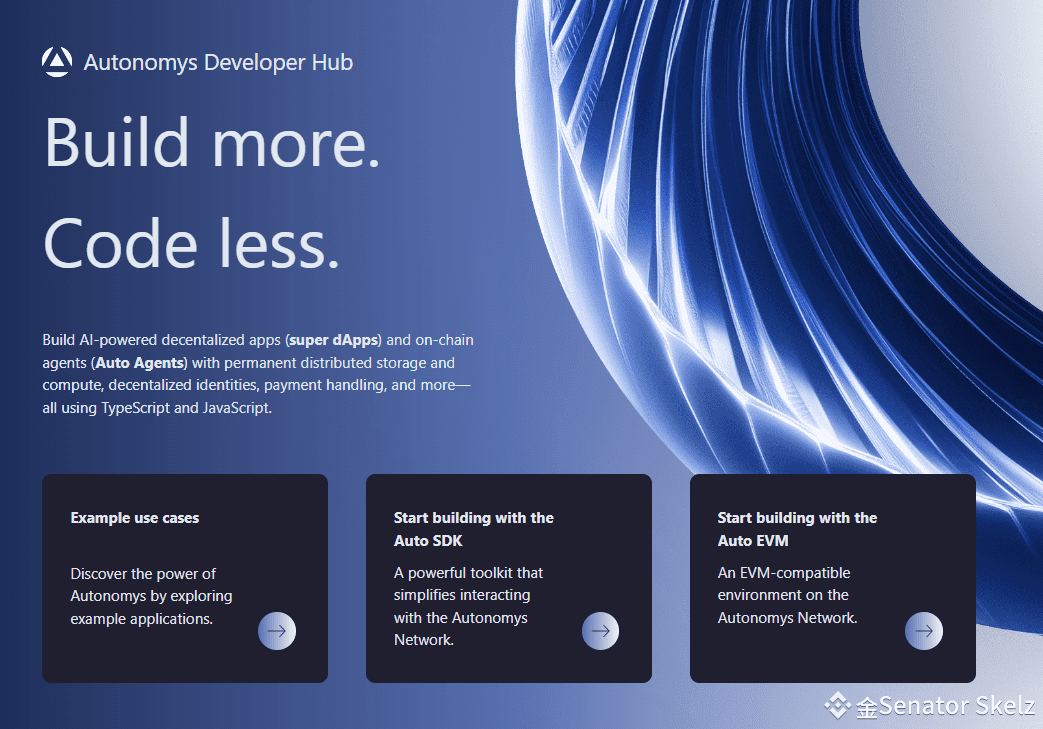Click the arrow on the Auto EVM card
Screen dimensions: 1043x729
[924, 631]
